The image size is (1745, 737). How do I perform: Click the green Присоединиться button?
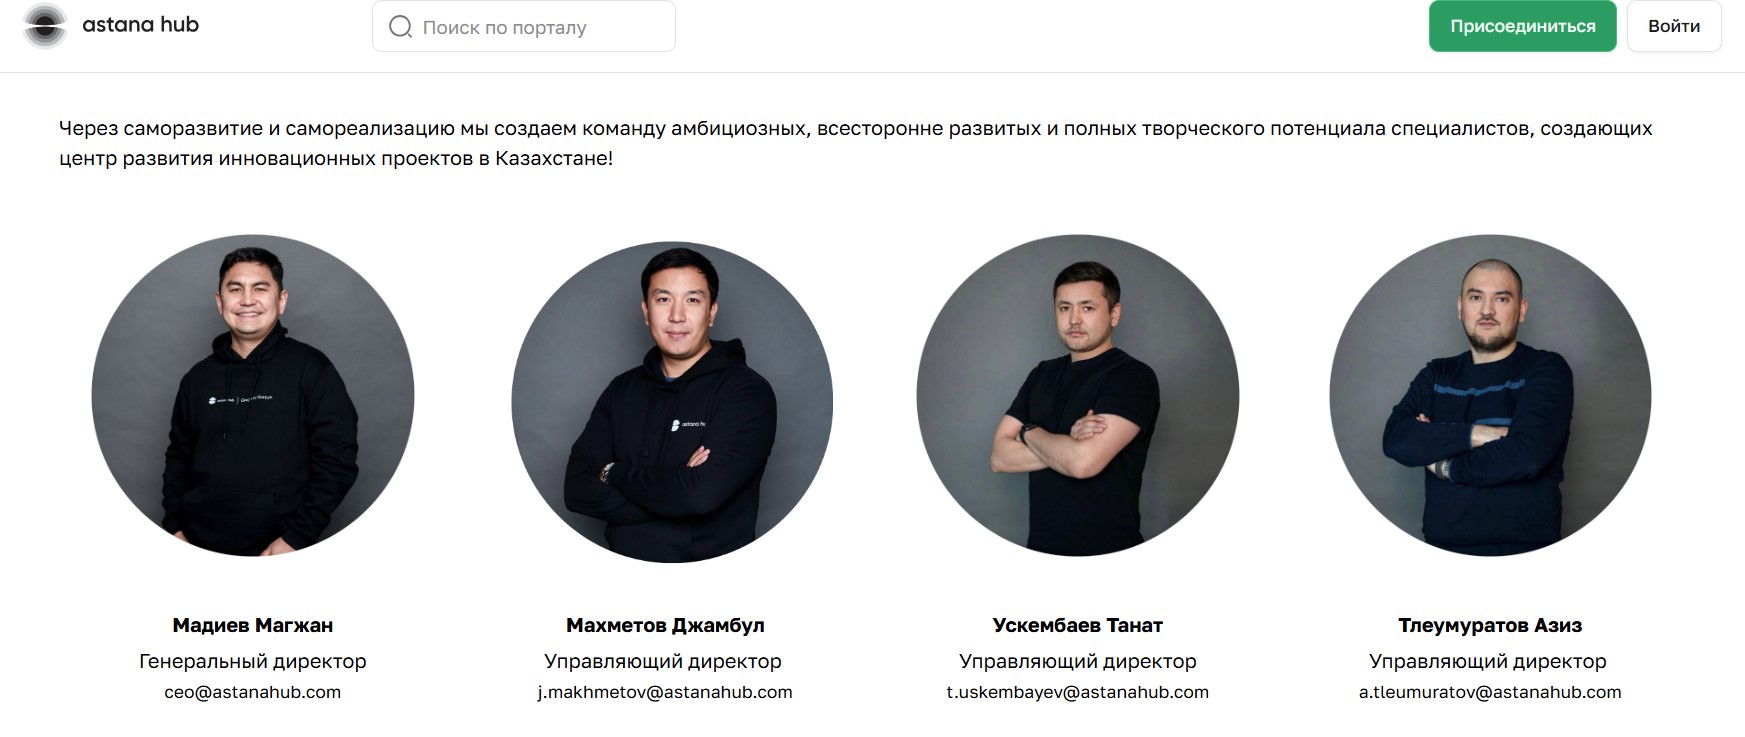click(x=1522, y=26)
